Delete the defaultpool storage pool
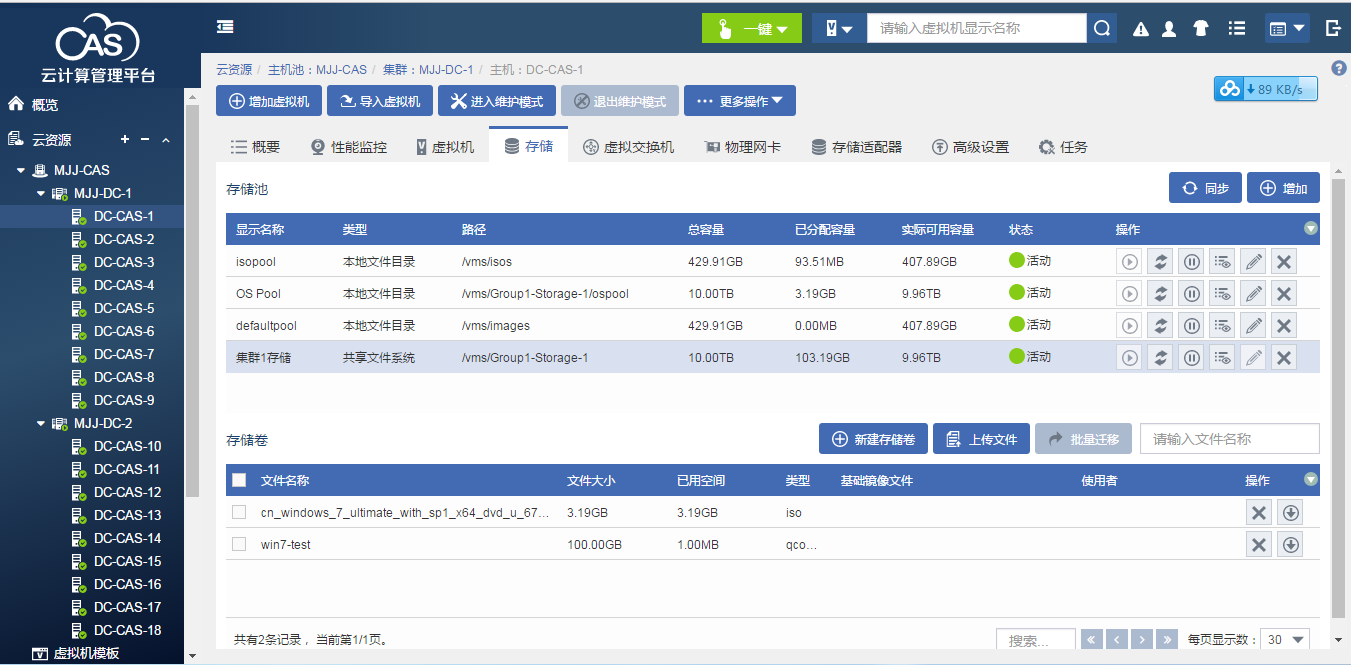1351x665 pixels. click(1284, 326)
